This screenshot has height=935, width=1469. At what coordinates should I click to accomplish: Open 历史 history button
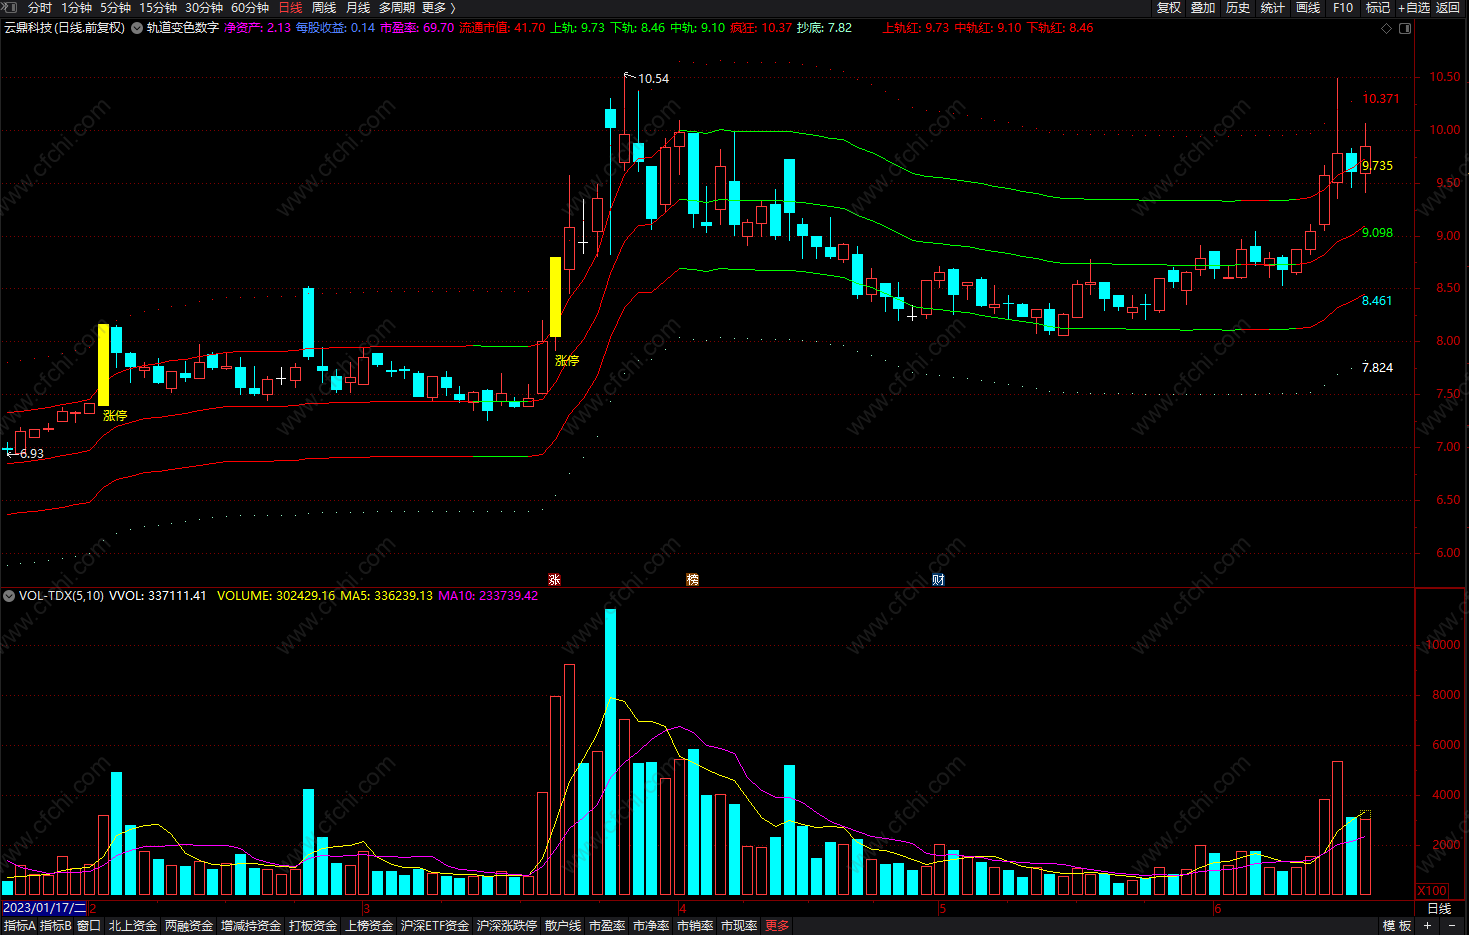[x=1238, y=7]
